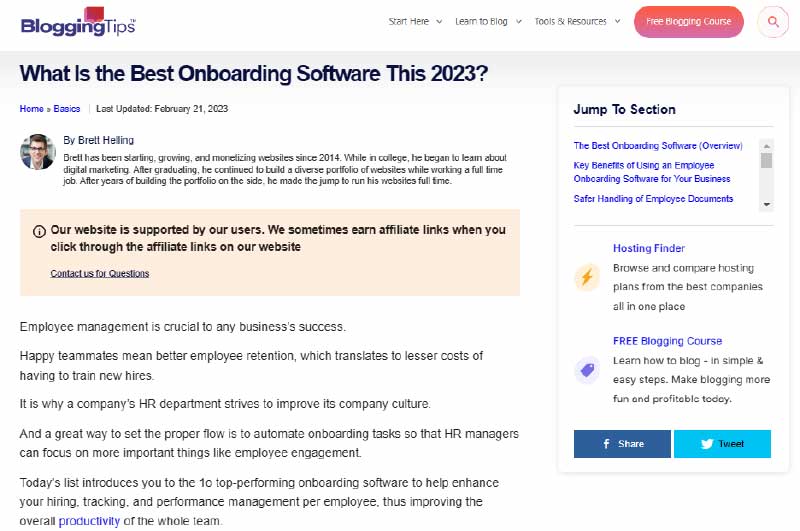
Task: Expand the Tools & Resources chevron
Action: coord(617,21)
